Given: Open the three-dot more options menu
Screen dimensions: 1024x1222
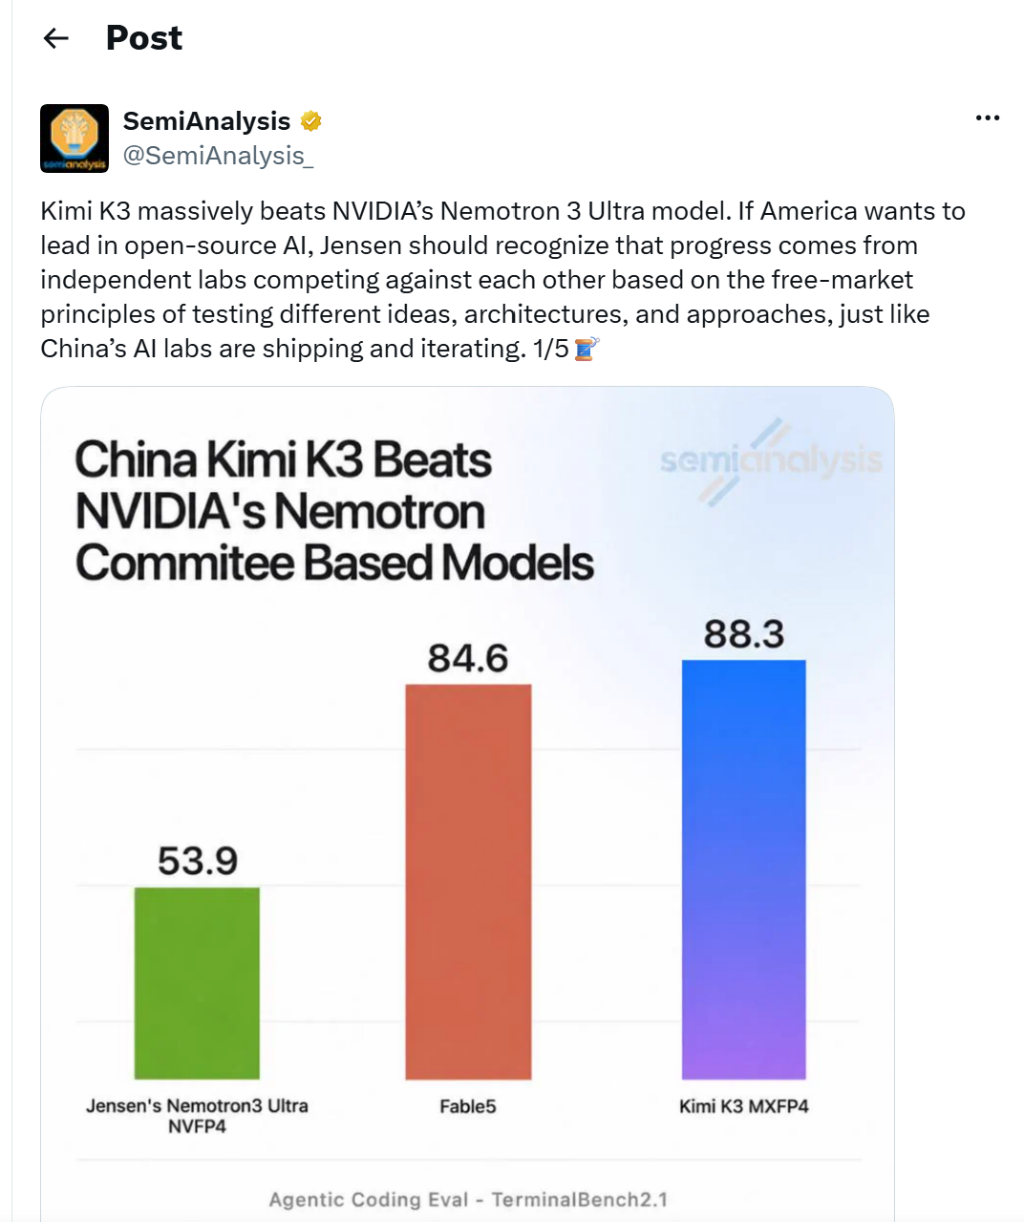Looking at the screenshot, I should 987,118.
